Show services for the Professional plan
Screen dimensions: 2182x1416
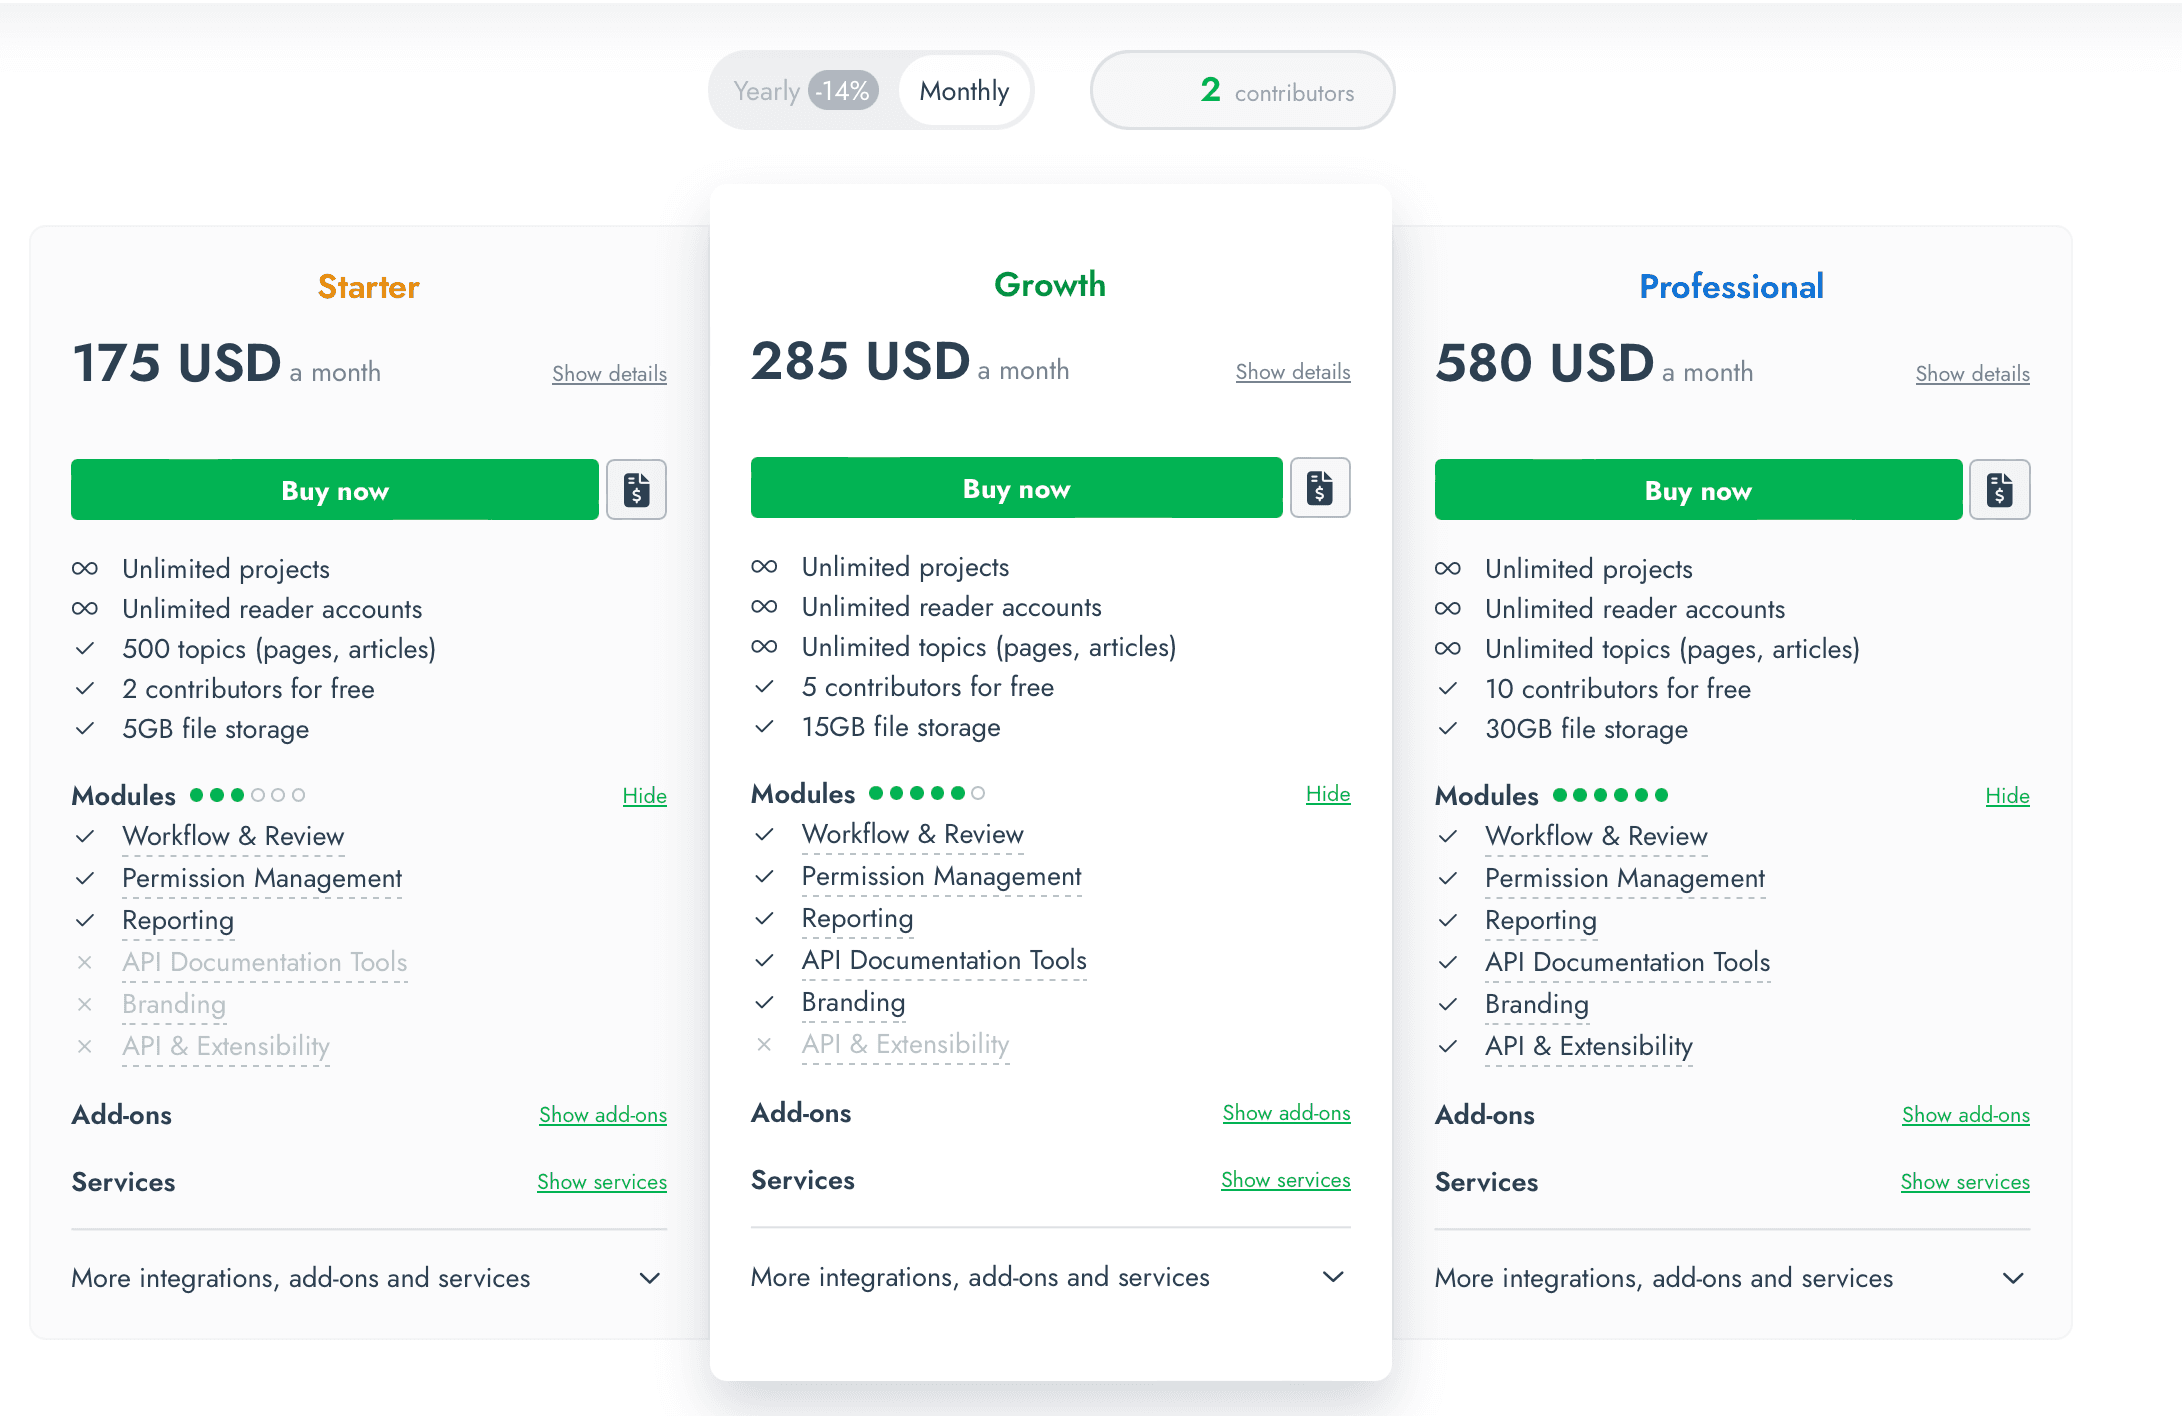coord(1964,1182)
